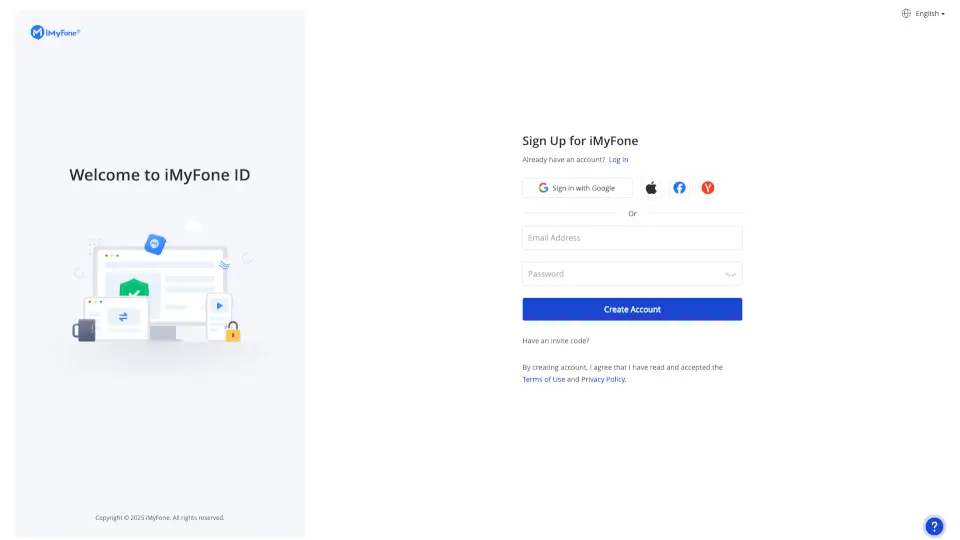Click the "Sign Up for iMyFone" heading
This screenshot has height=540, width=960.
580,141
